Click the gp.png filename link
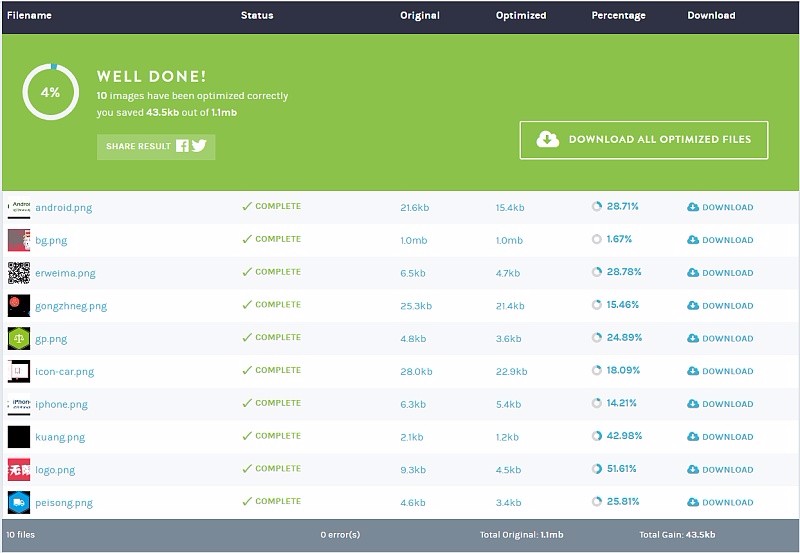The height and width of the screenshot is (553, 800). coord(51,339)
